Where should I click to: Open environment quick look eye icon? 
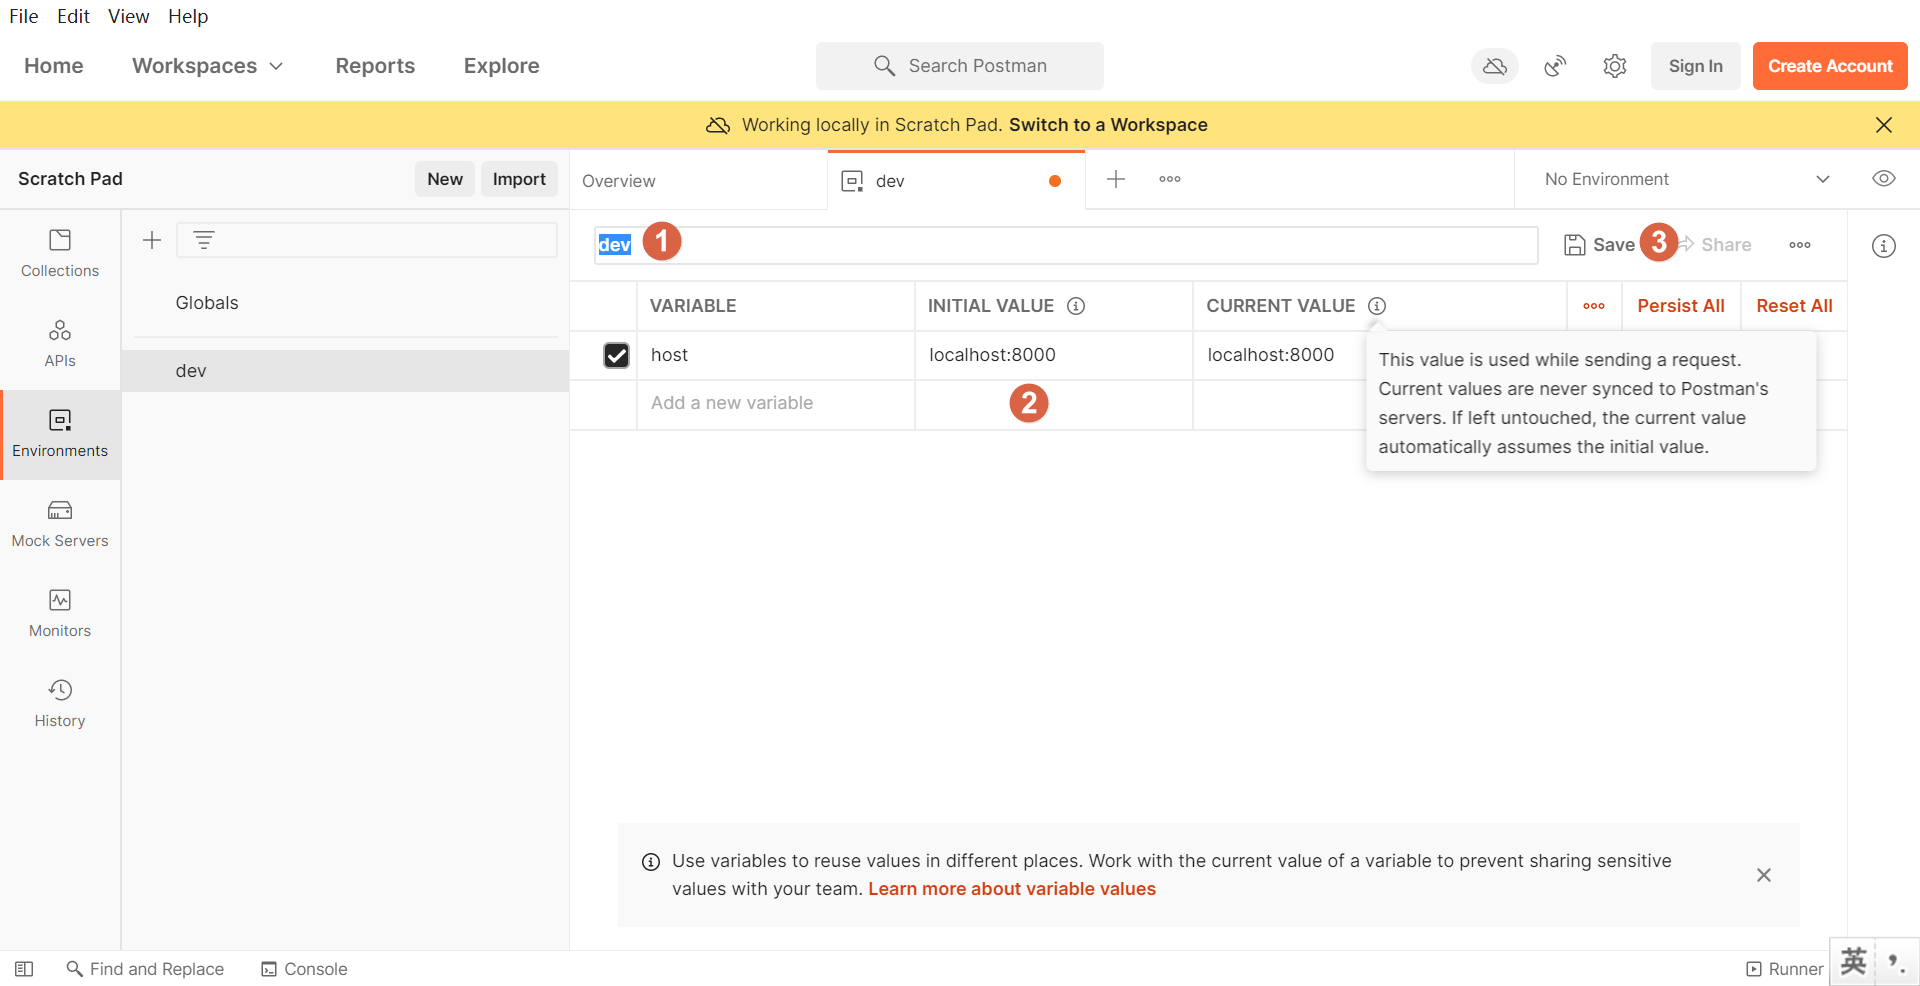(1883, 179)
